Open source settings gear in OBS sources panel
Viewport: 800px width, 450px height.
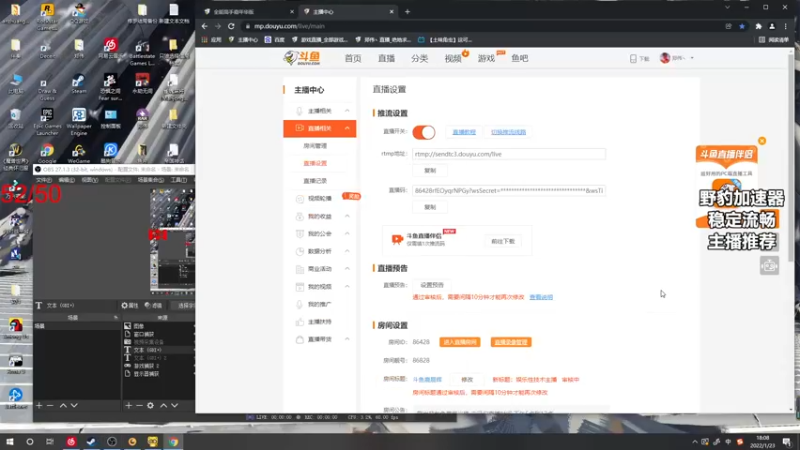tap(151, 405)
